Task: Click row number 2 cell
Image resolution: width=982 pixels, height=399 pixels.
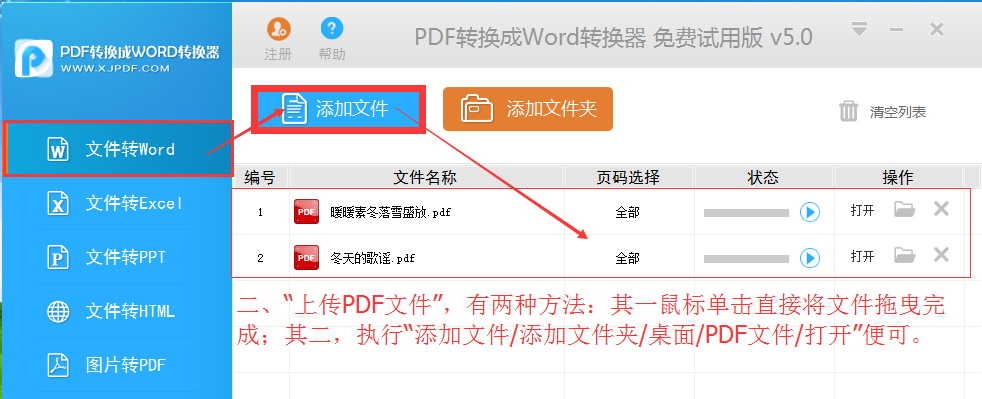Action: tap(261, 257)
